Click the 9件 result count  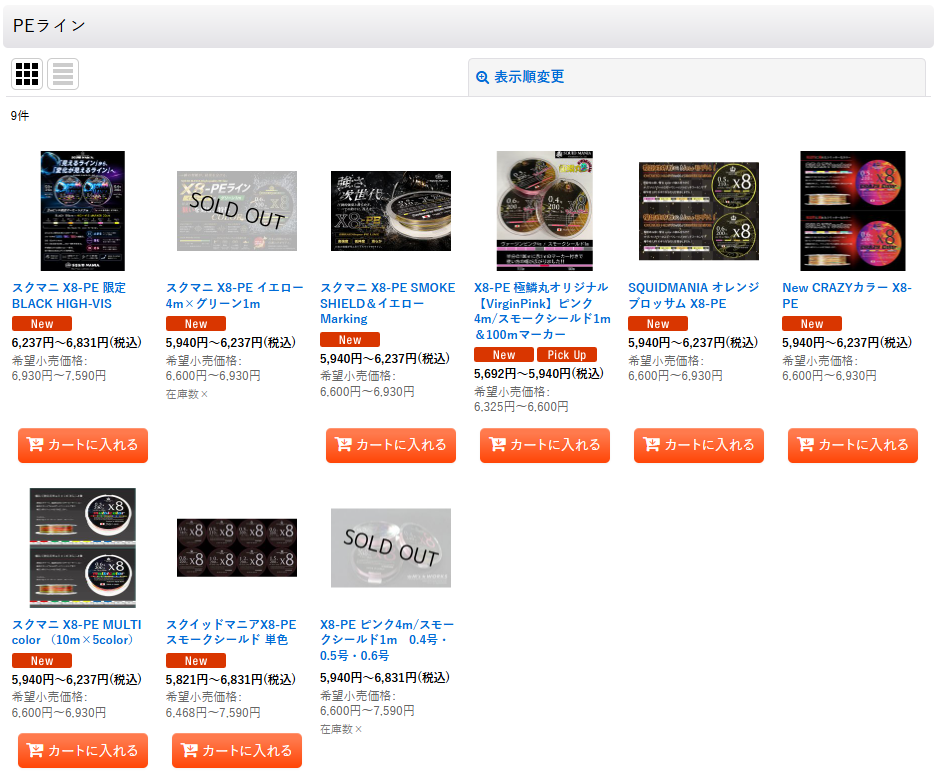pos(20,116)
